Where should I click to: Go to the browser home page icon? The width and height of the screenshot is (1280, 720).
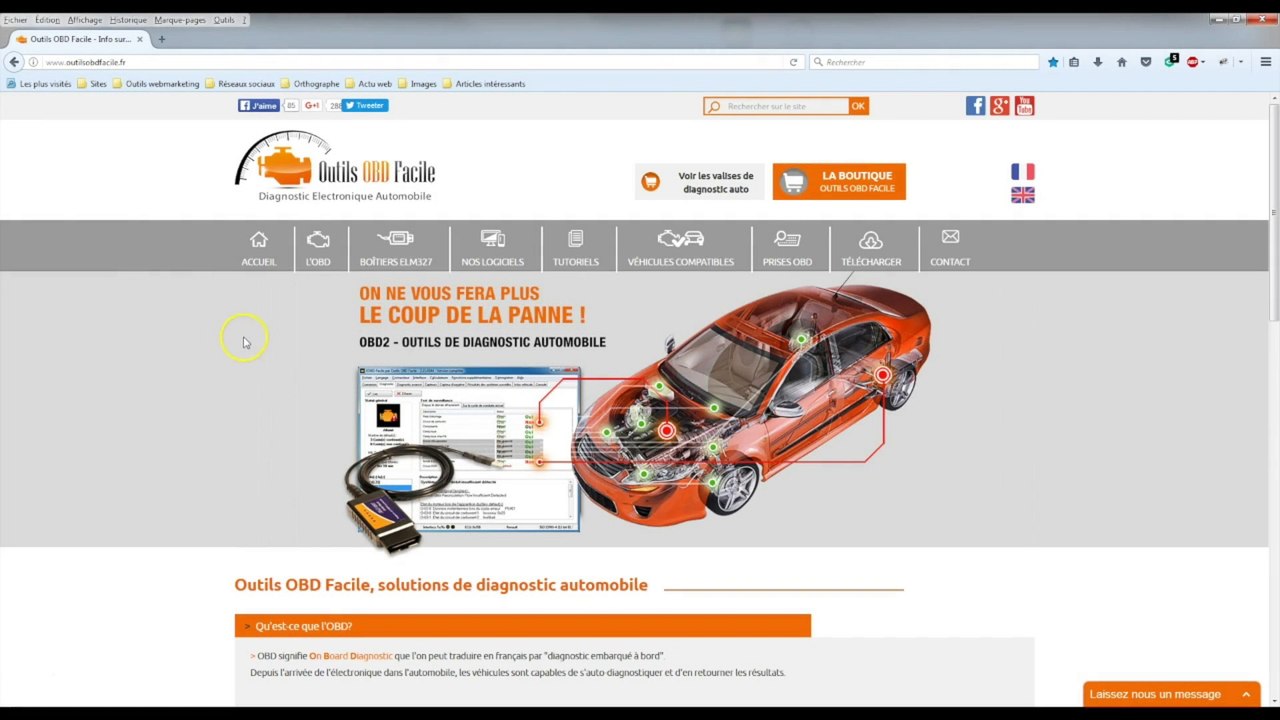click(1121, 62)
